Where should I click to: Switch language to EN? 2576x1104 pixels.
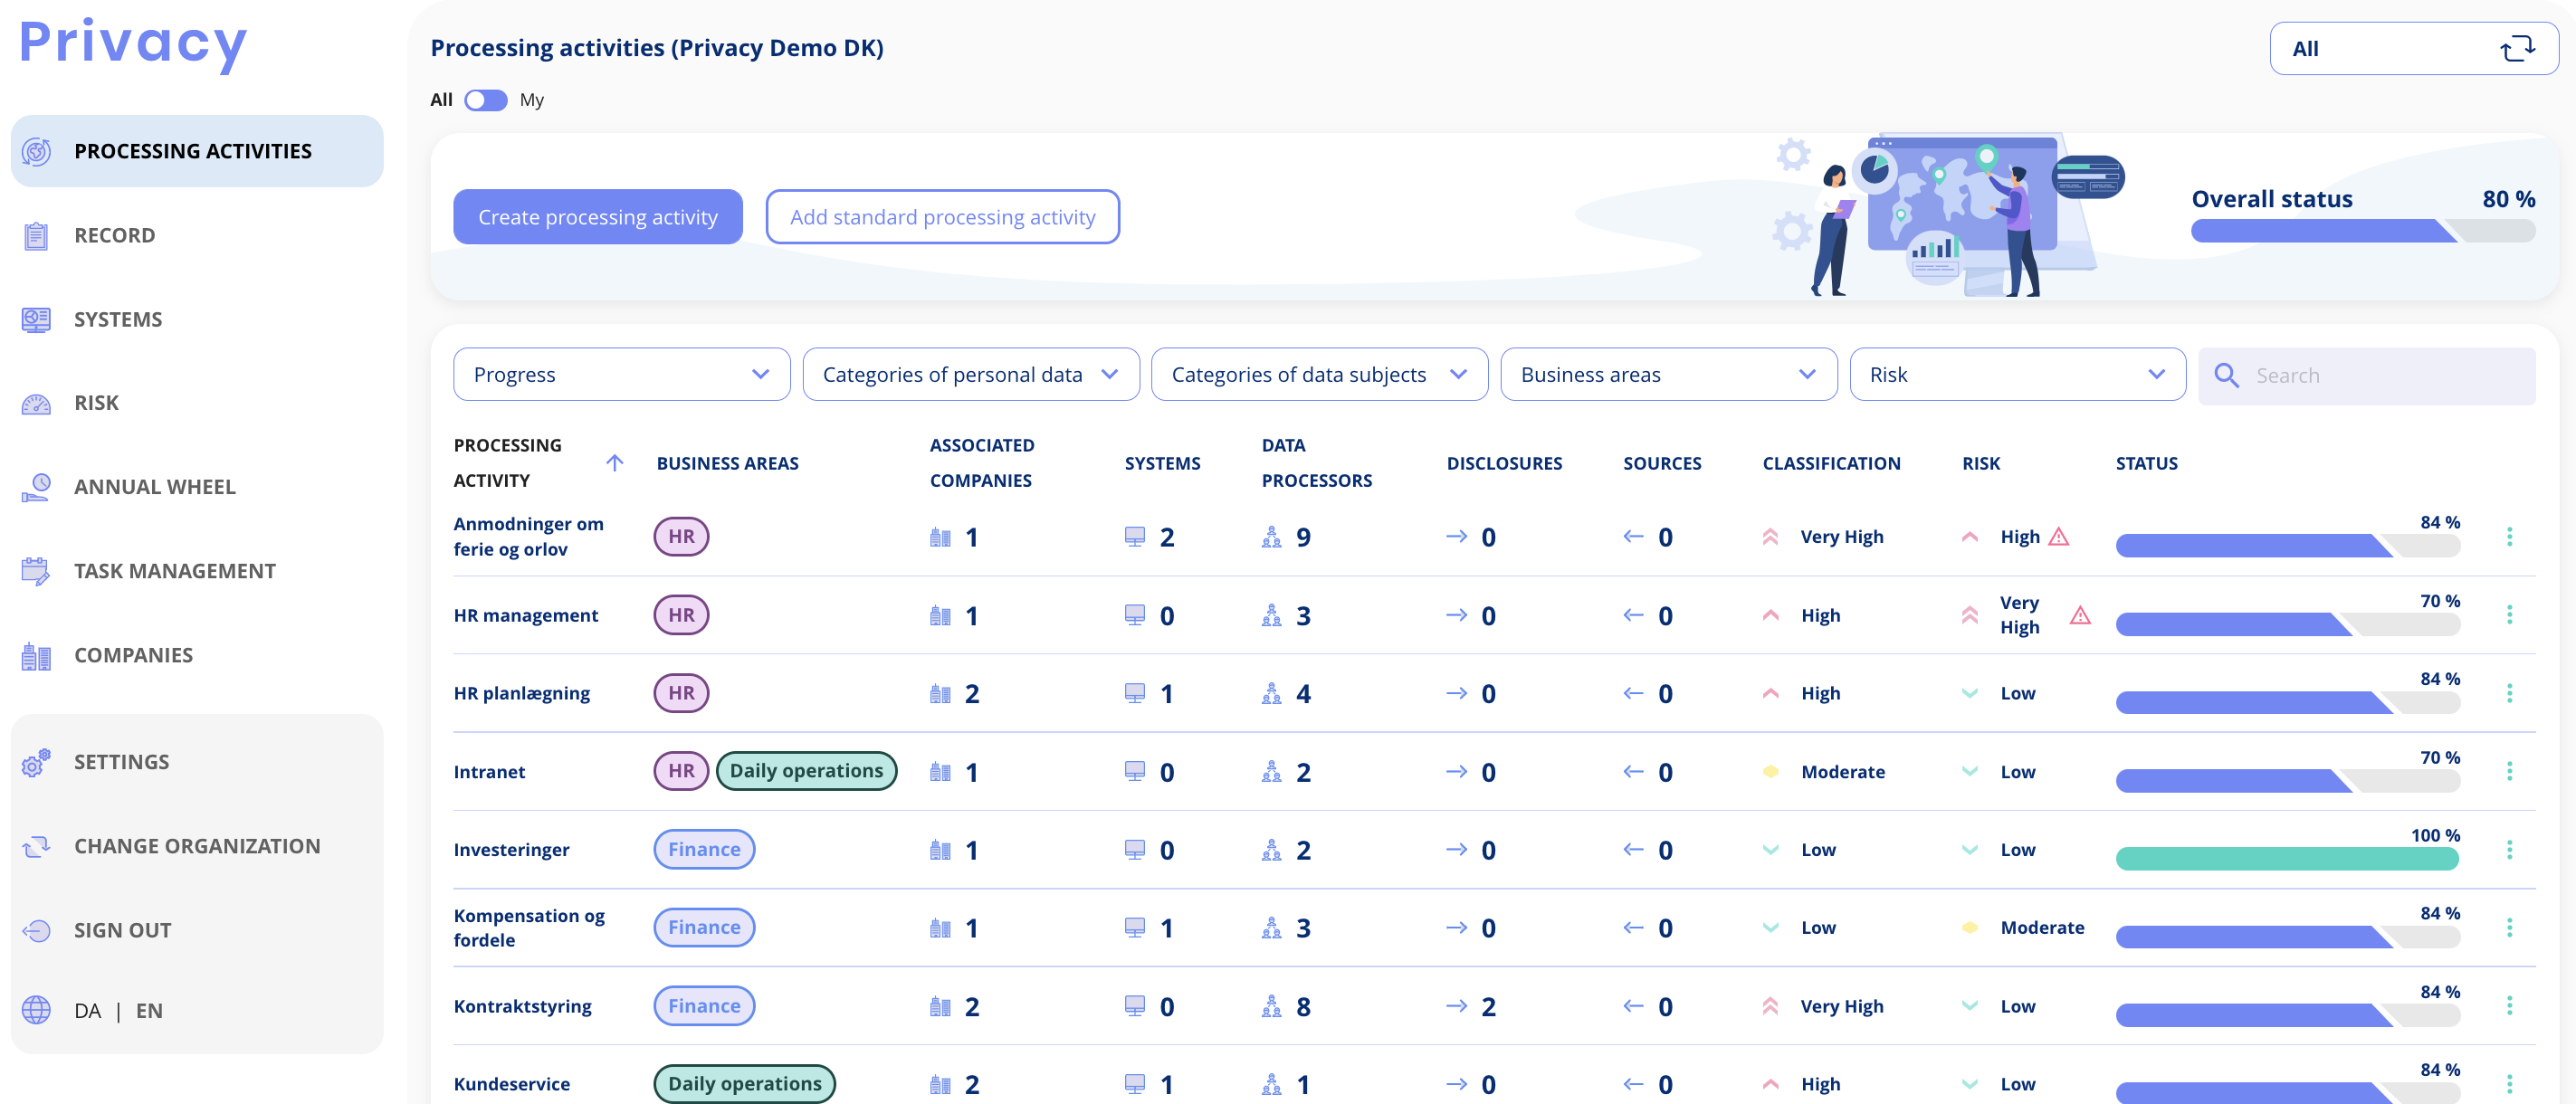(x=149, y=1011)
